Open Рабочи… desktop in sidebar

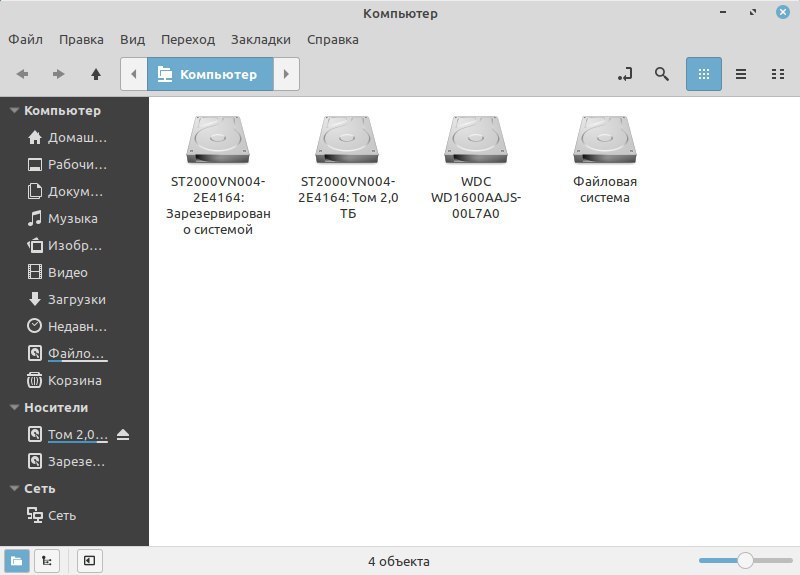tap(74, 165)
